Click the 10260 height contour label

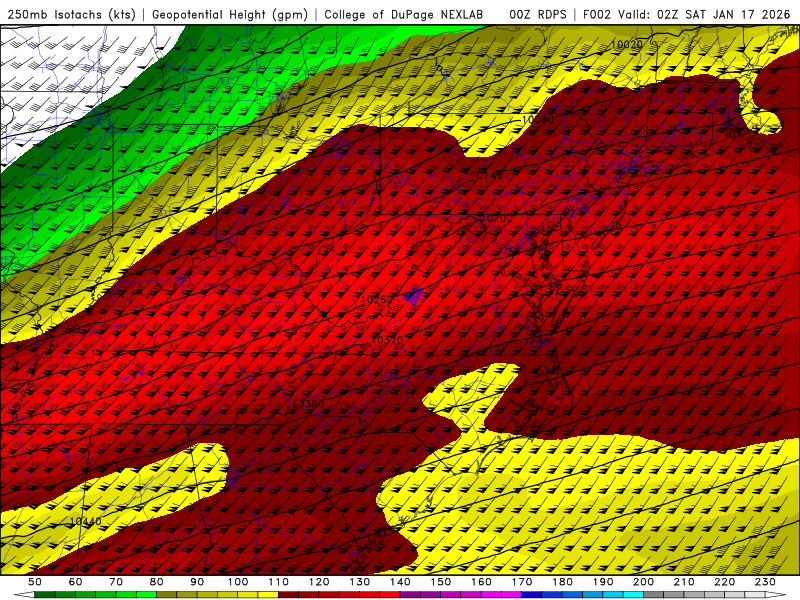point(376,299)
